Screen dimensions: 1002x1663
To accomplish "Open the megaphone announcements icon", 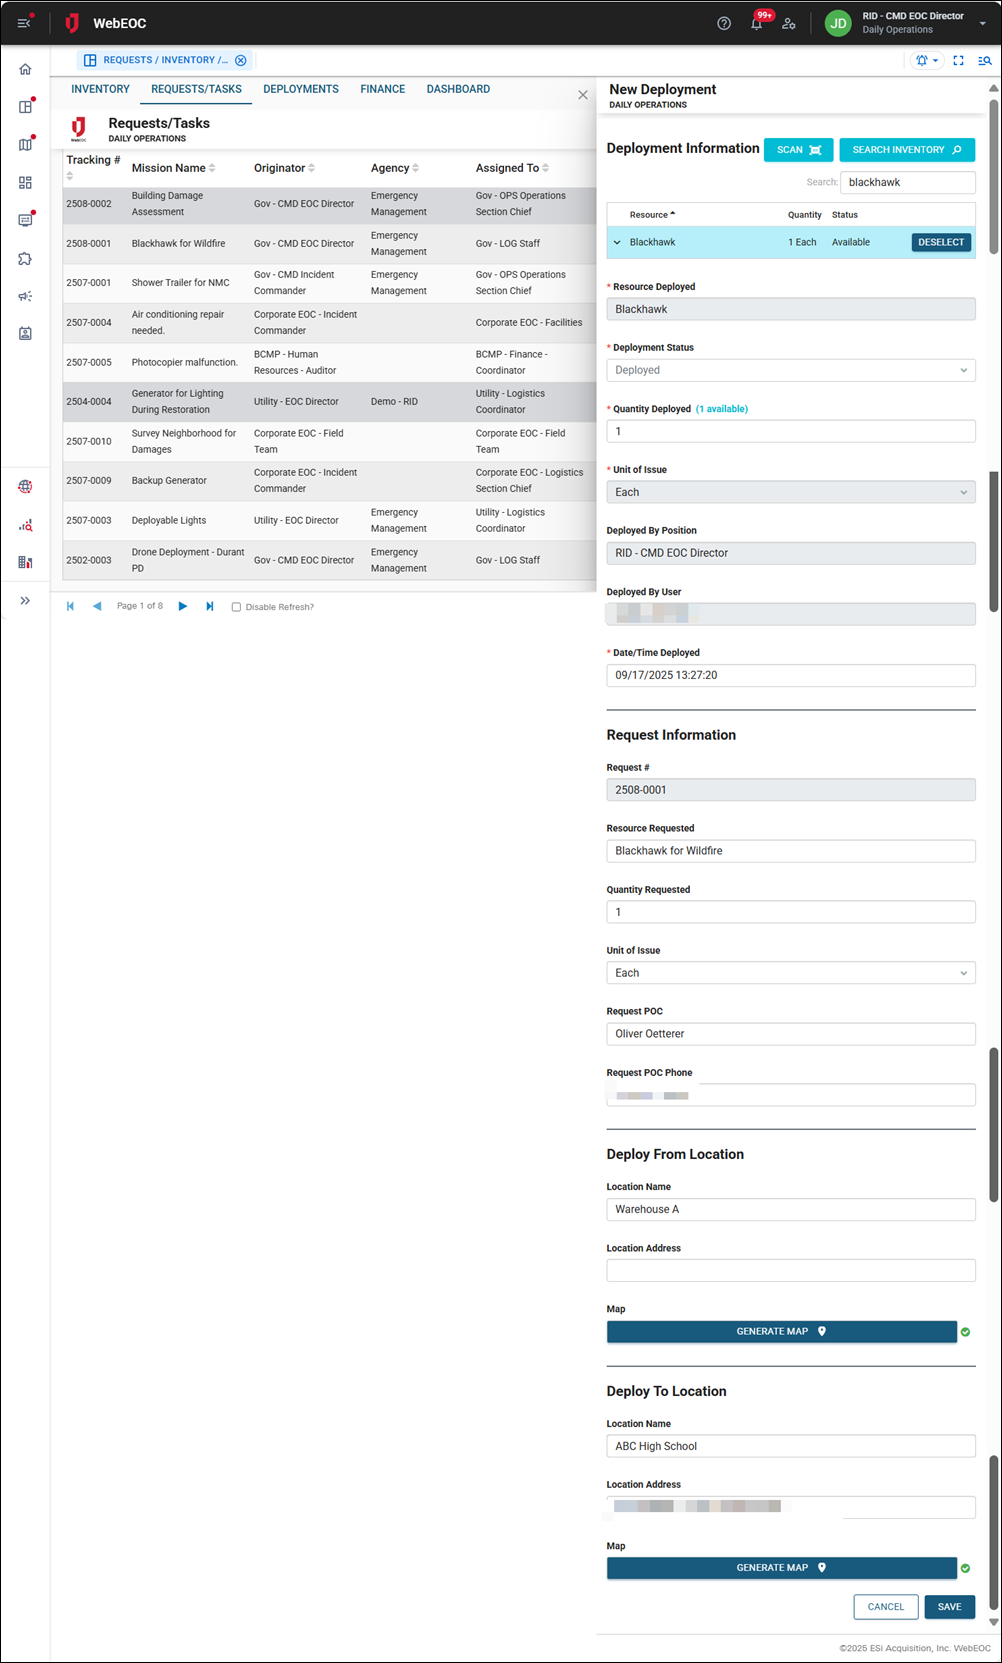I will (25, 296).
